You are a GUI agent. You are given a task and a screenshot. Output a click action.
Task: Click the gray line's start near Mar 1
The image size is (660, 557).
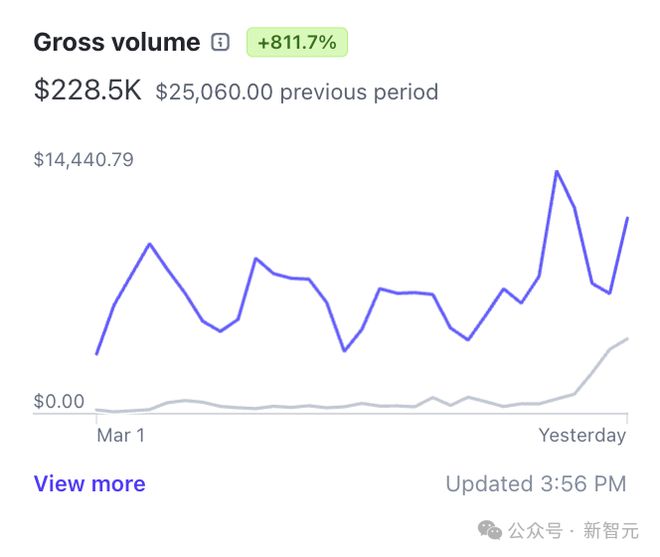(x=97, y=409)
